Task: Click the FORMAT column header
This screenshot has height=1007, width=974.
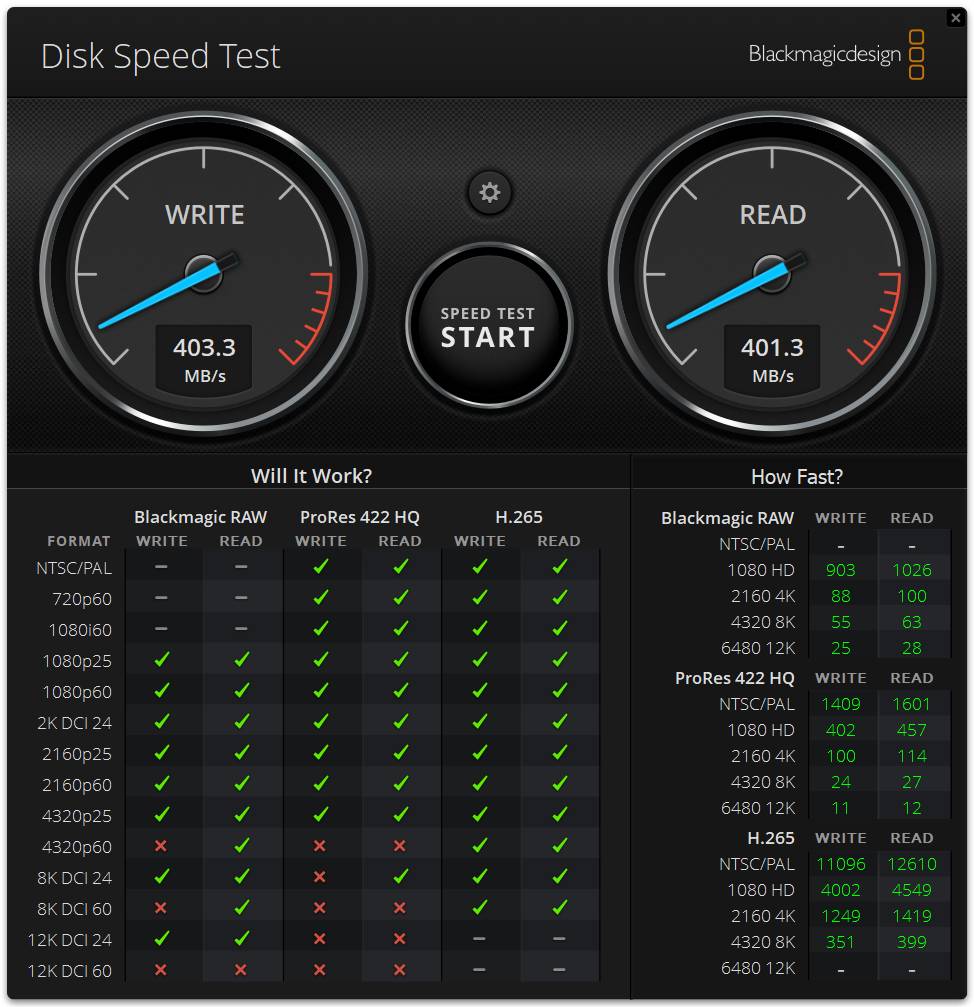Action: click(x=79, y=541)
